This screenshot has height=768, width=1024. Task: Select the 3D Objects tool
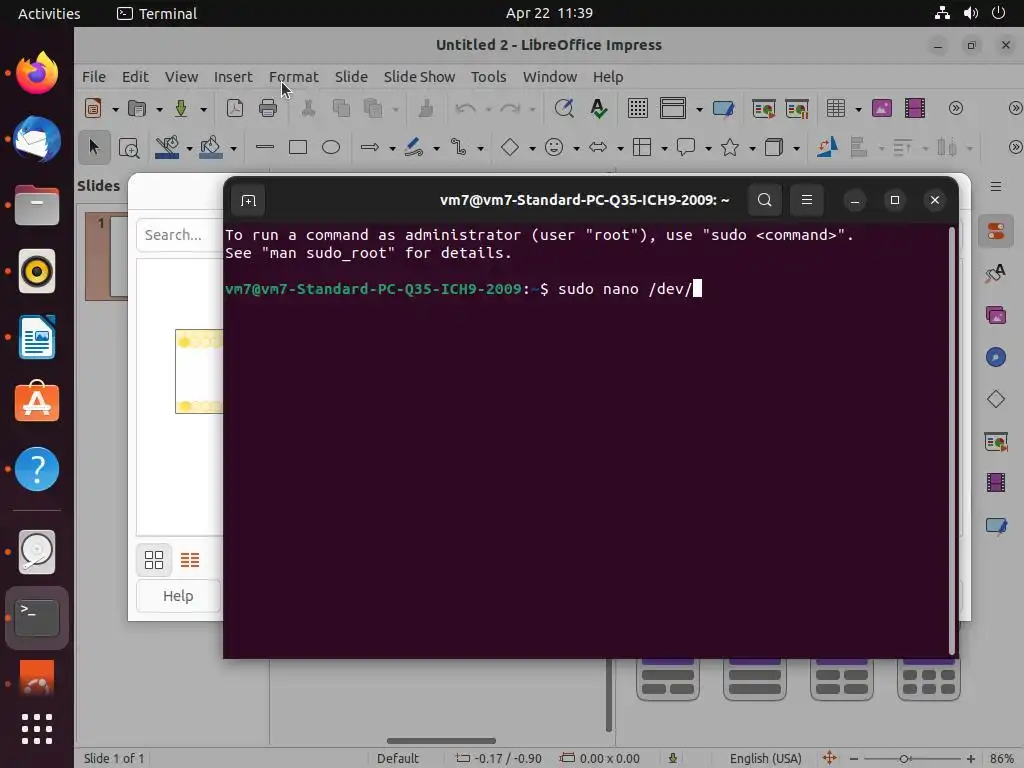(x=774, y=148)
